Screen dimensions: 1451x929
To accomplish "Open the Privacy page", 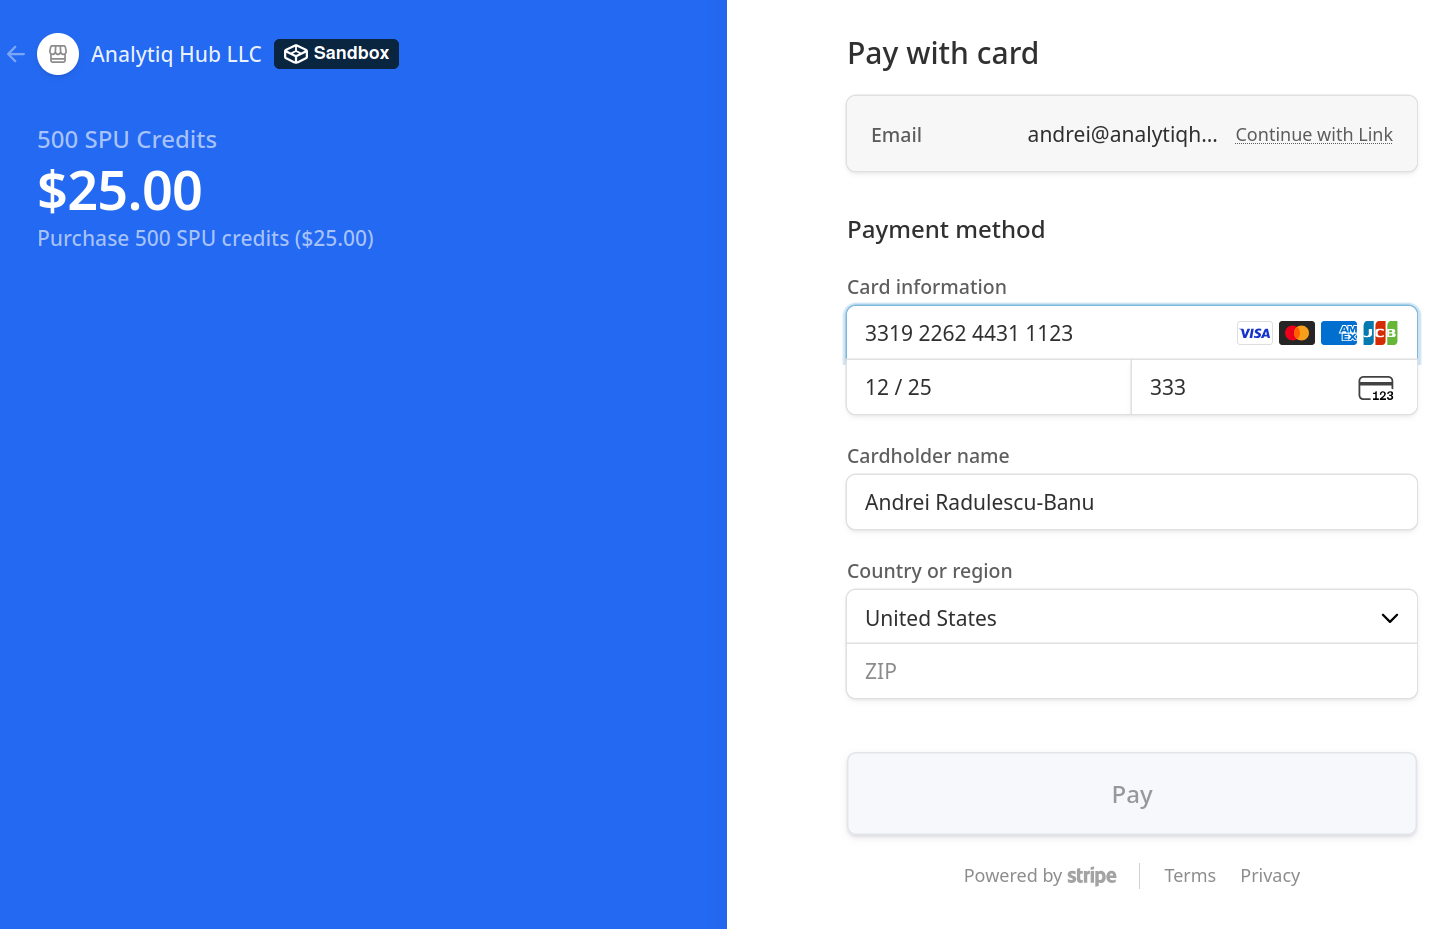I will tap(1269, 875).
